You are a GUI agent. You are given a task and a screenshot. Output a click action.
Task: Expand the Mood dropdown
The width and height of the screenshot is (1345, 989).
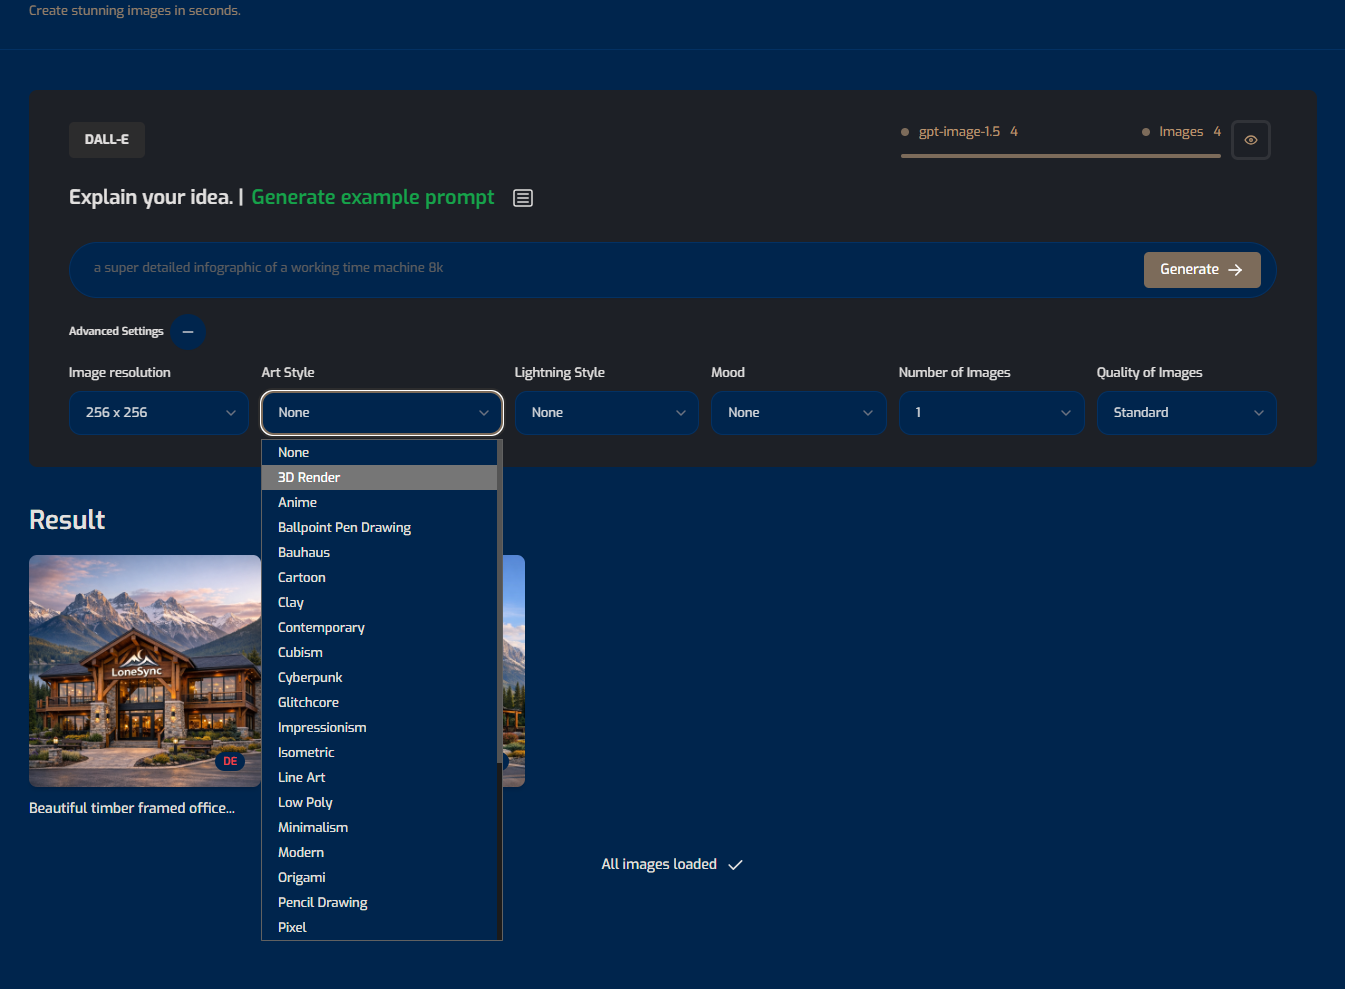point(798,413)
